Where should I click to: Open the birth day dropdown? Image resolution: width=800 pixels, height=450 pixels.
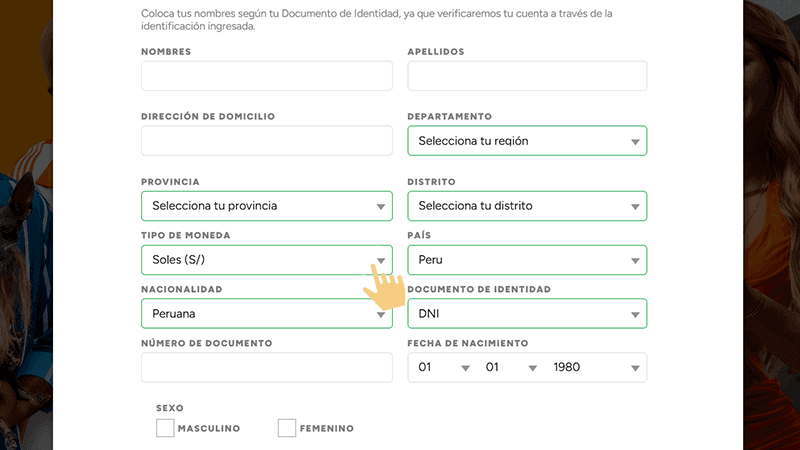[441, 368]
